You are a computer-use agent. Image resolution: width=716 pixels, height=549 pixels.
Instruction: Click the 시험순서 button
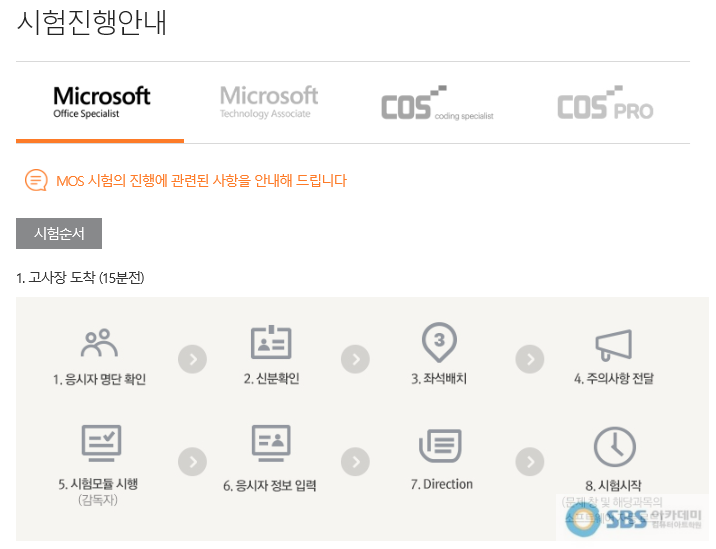point(59,233)
